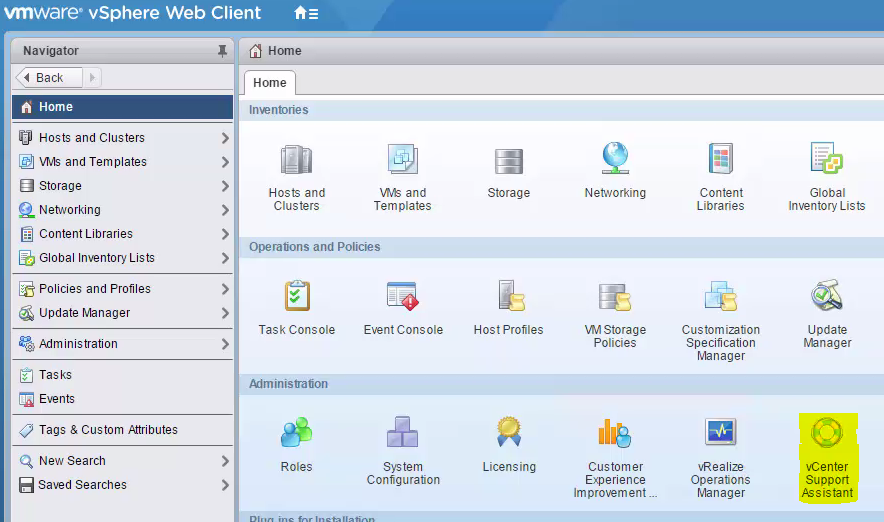Open VMs and Templates inventory icon
This screenshot has height=522, width=884.
(403, 160)
